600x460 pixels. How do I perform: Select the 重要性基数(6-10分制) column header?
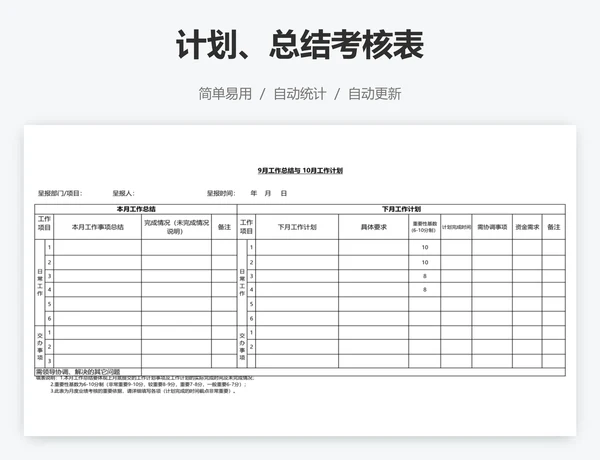point(424,227)
